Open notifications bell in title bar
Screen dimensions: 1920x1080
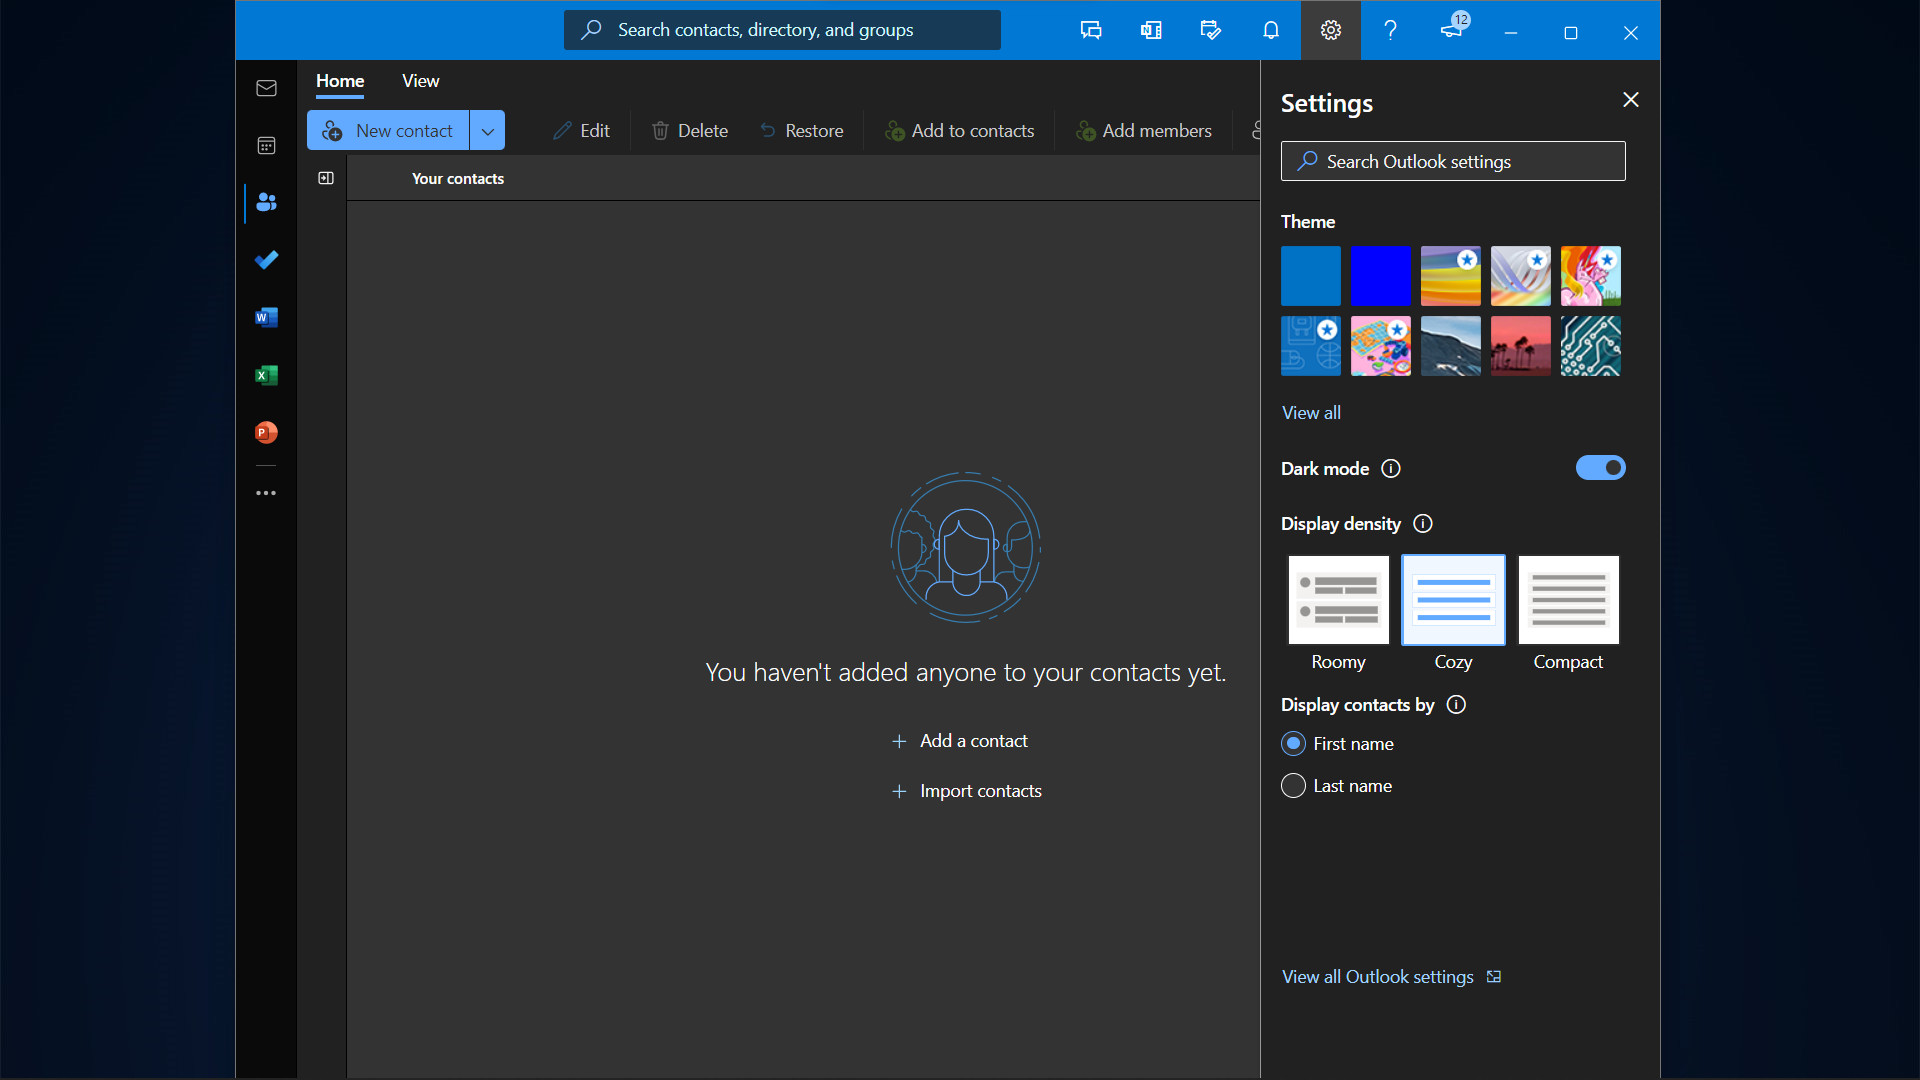click(1270, 30)
